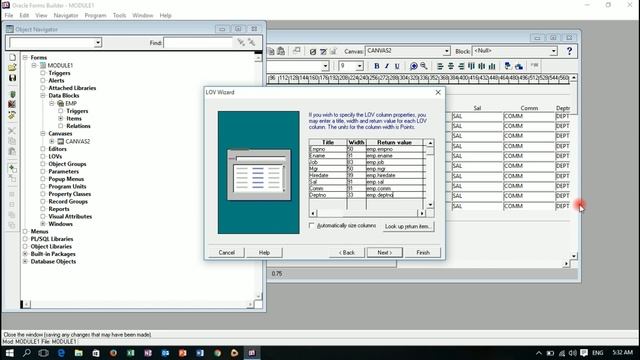Viewport: 640px width, 360px height.
Task: Click the Zoom In magnifier icon
Action: (x=413, y=66)
